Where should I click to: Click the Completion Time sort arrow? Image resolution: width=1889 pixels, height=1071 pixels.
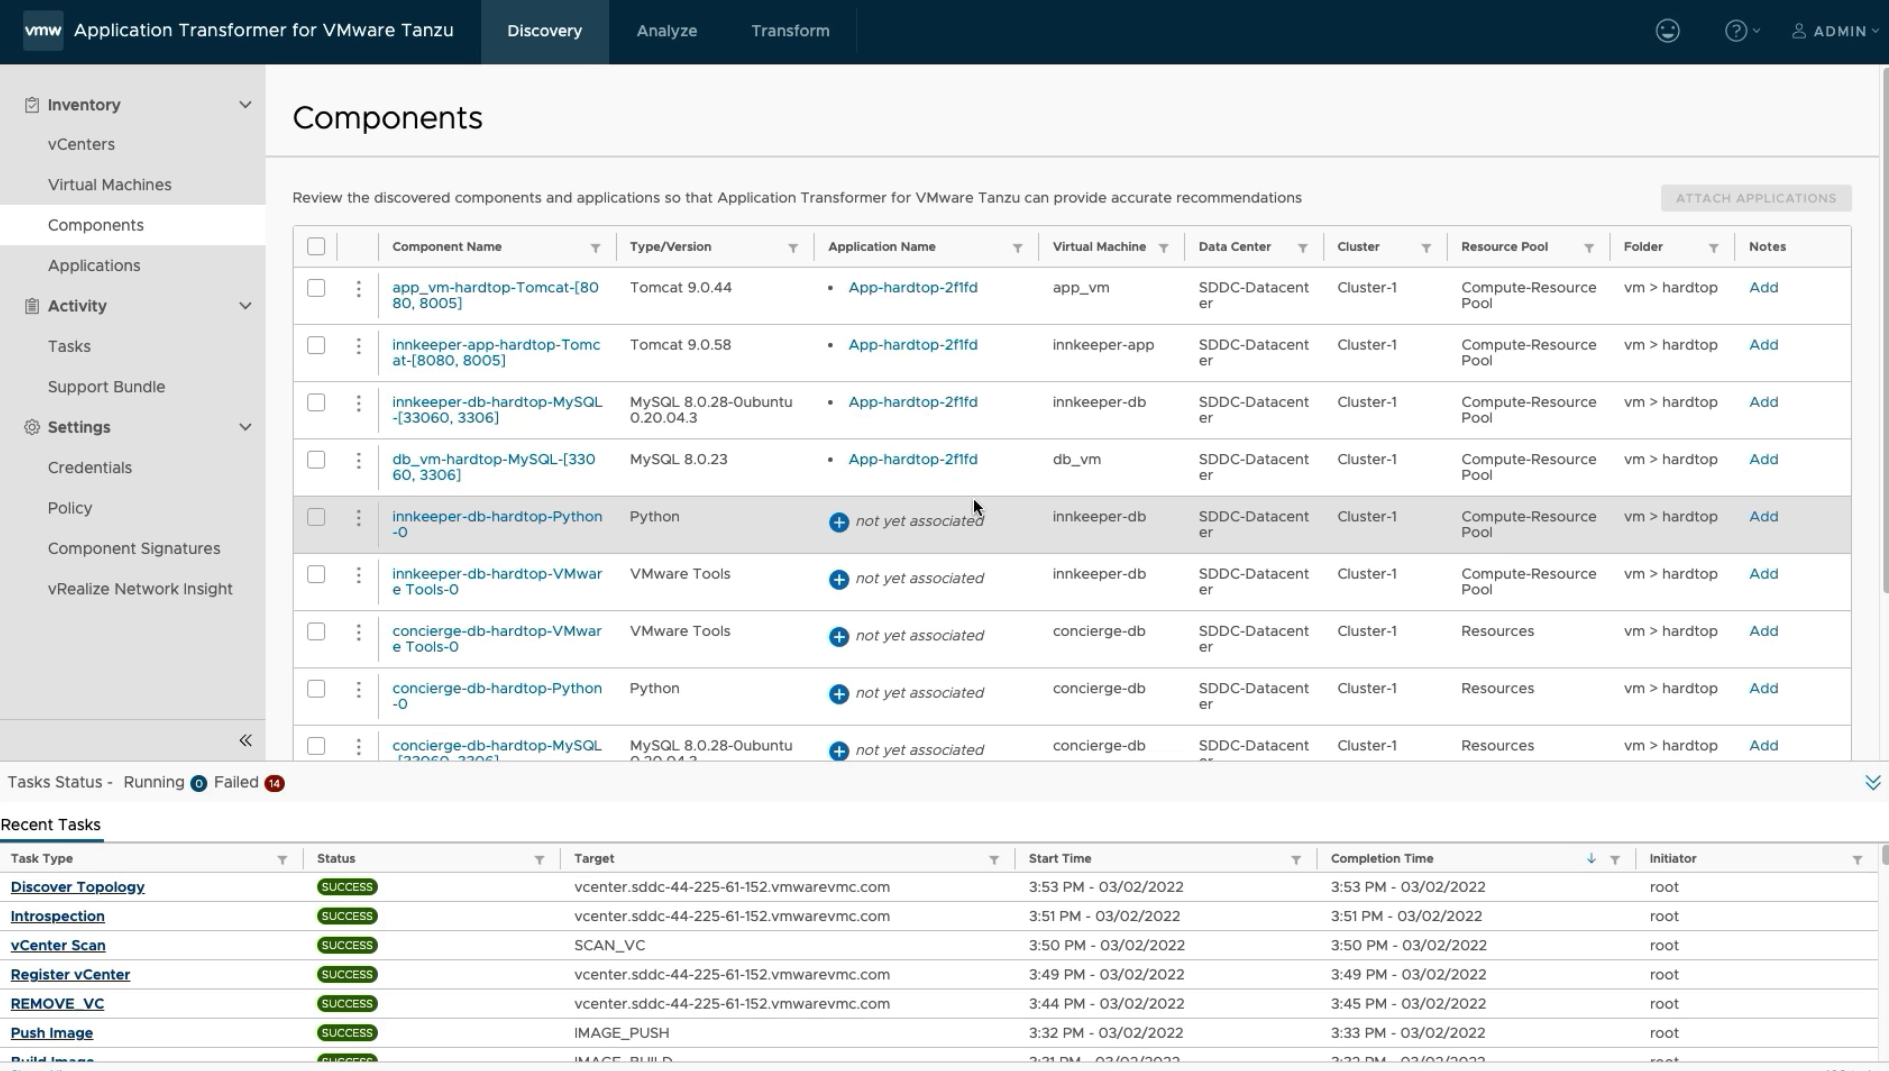pos(1590,859)
